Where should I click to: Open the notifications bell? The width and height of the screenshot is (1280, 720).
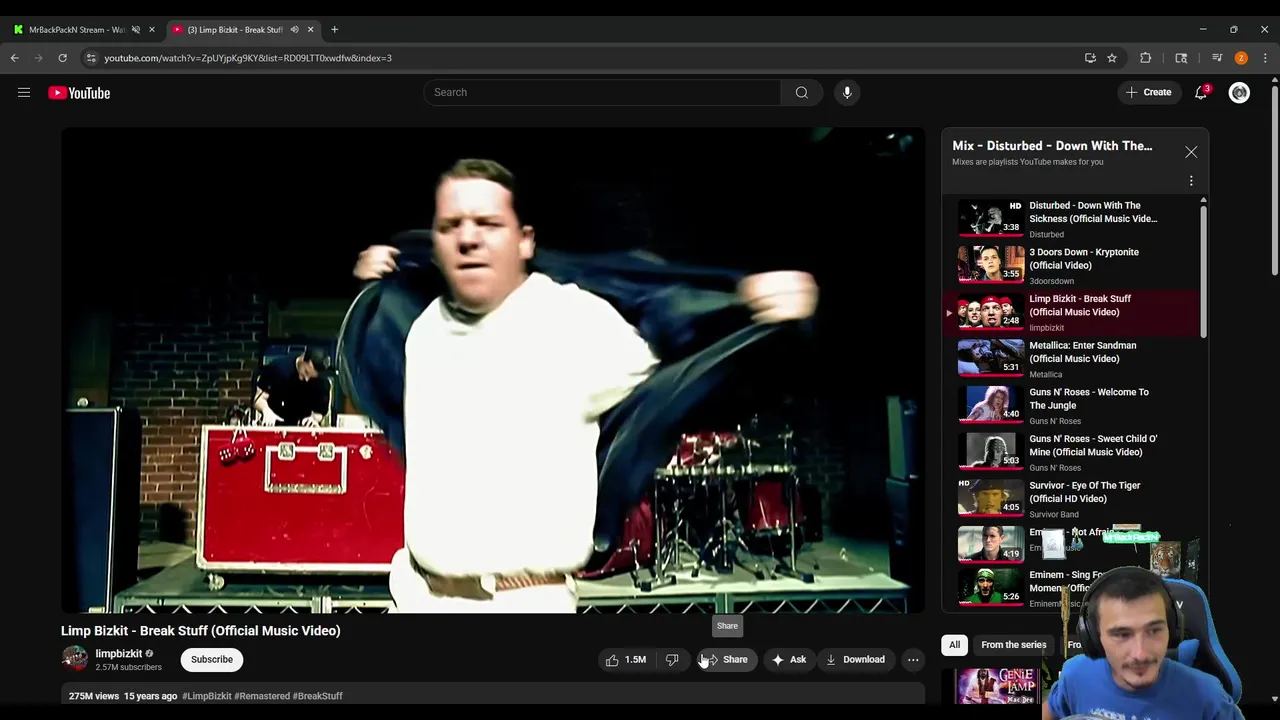point(1201,93)
